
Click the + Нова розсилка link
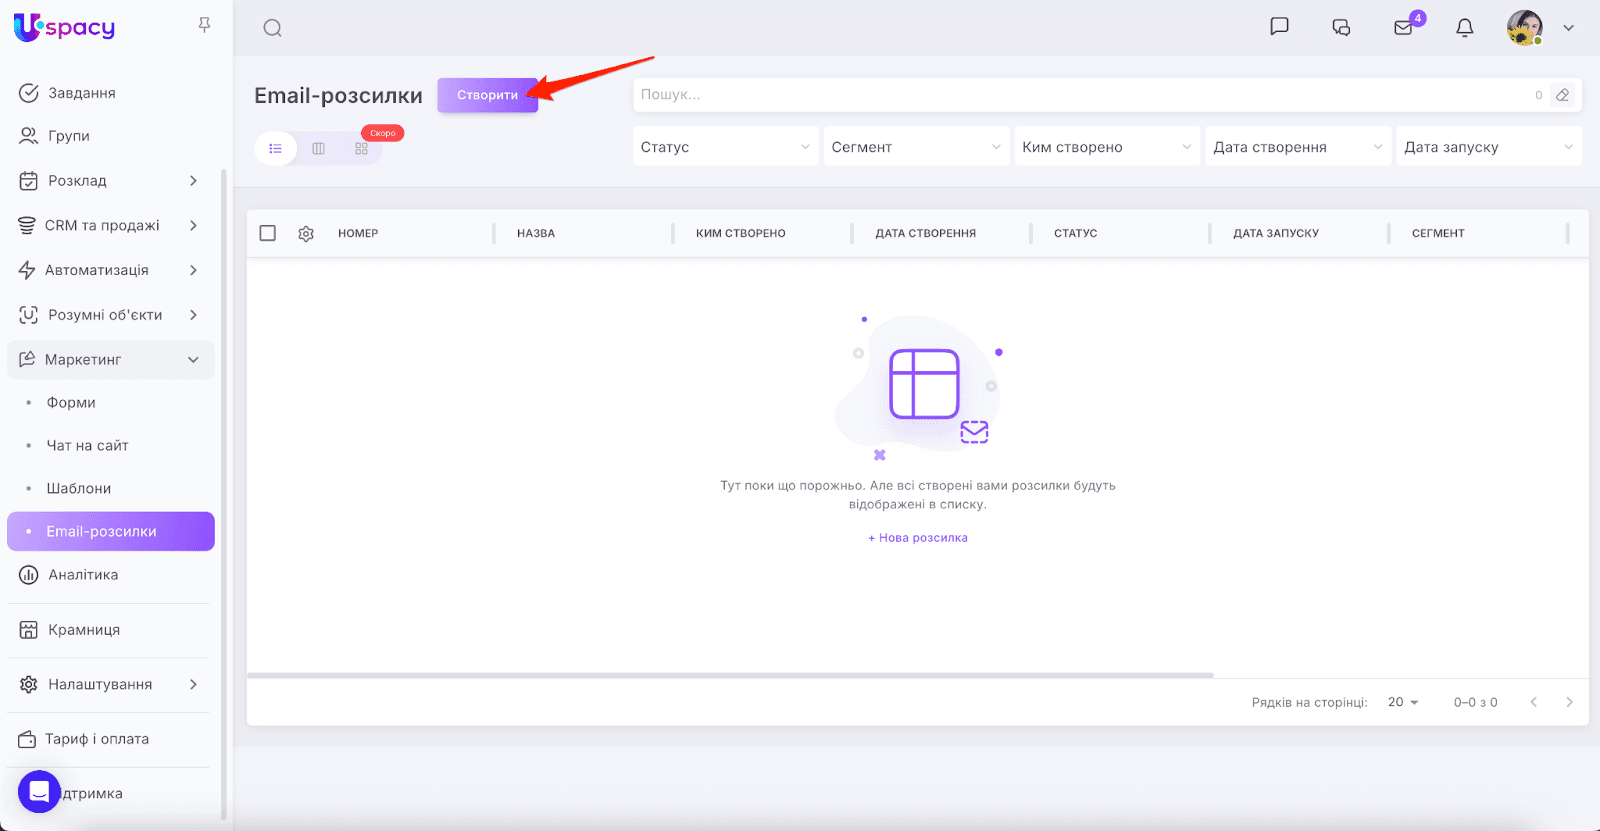click(918, 538)
